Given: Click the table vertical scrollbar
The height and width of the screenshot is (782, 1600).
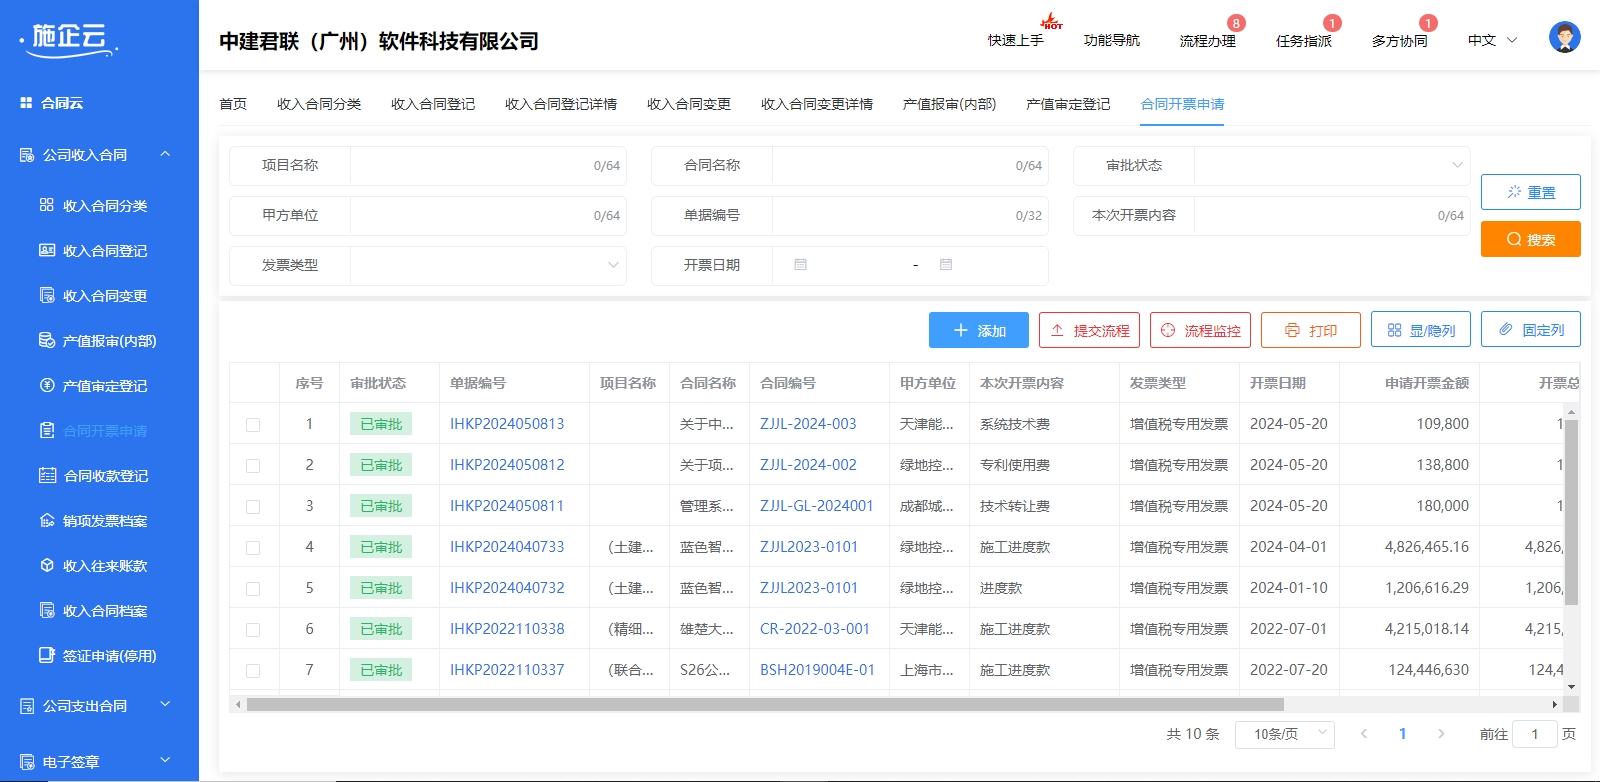Looking at the screenshot, I should point(1571,512).
